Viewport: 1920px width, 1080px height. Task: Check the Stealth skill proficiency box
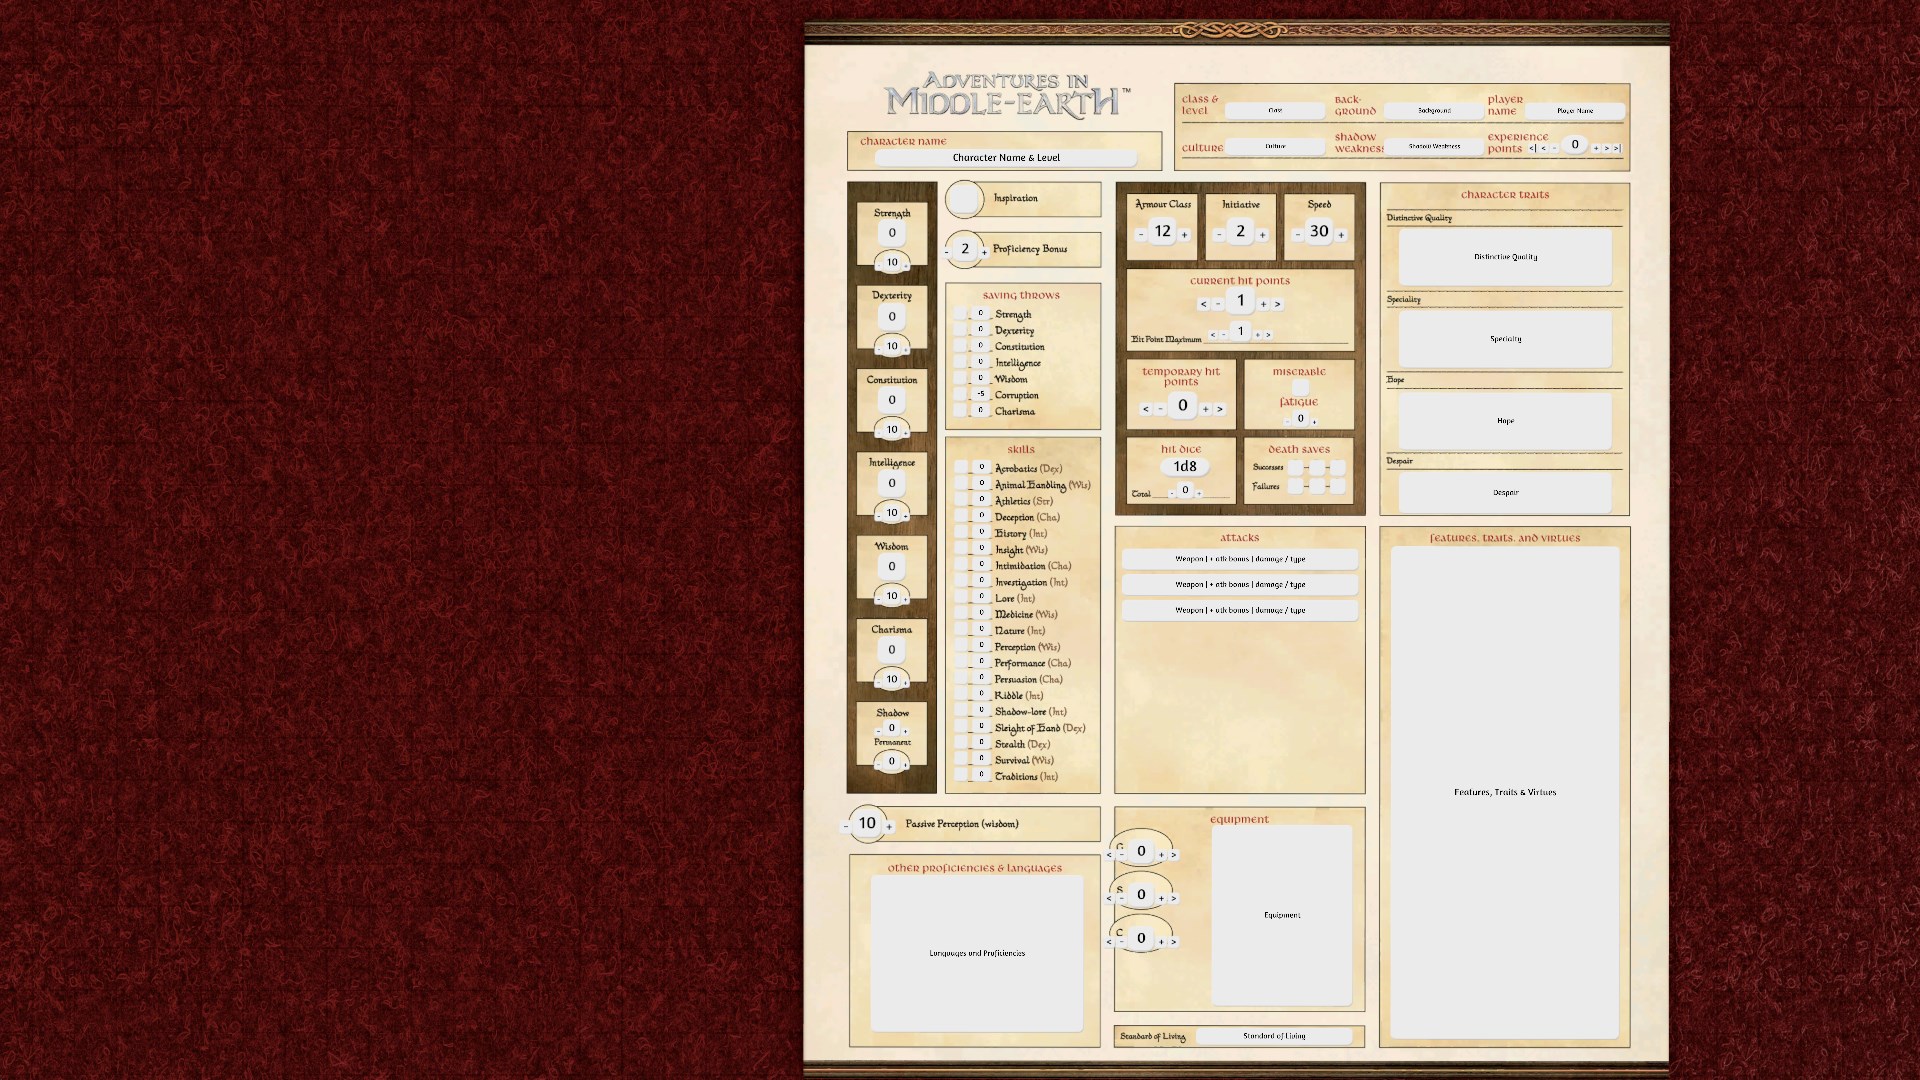(960, 744)
